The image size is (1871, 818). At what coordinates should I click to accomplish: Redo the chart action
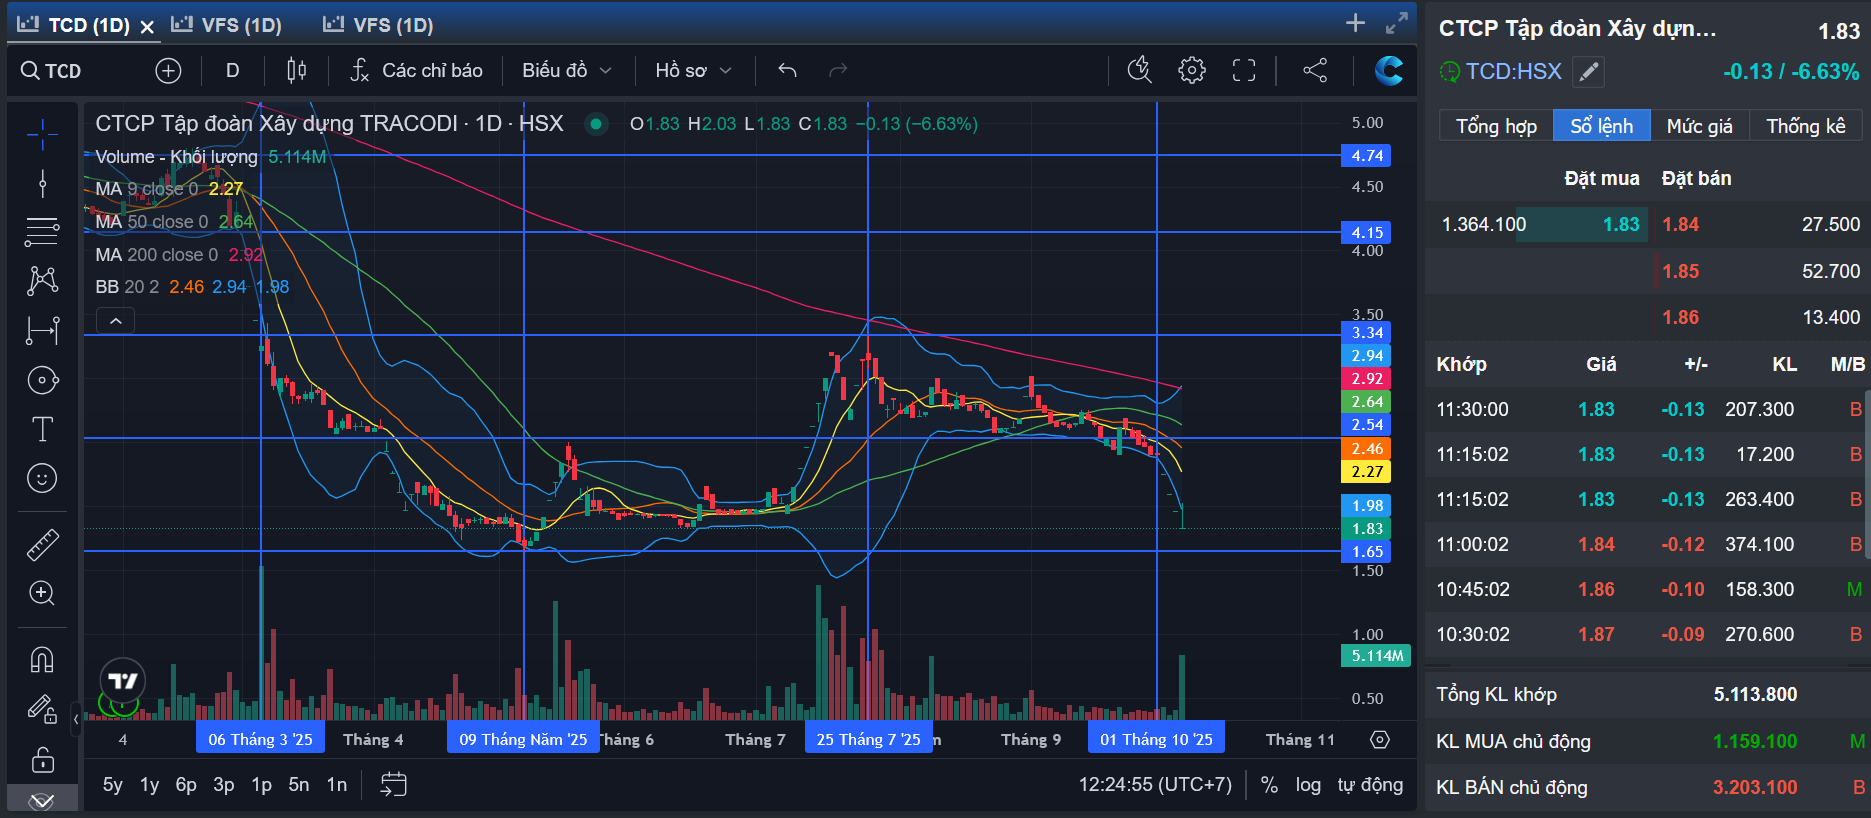pyautogui.click(x=838, y=71)
